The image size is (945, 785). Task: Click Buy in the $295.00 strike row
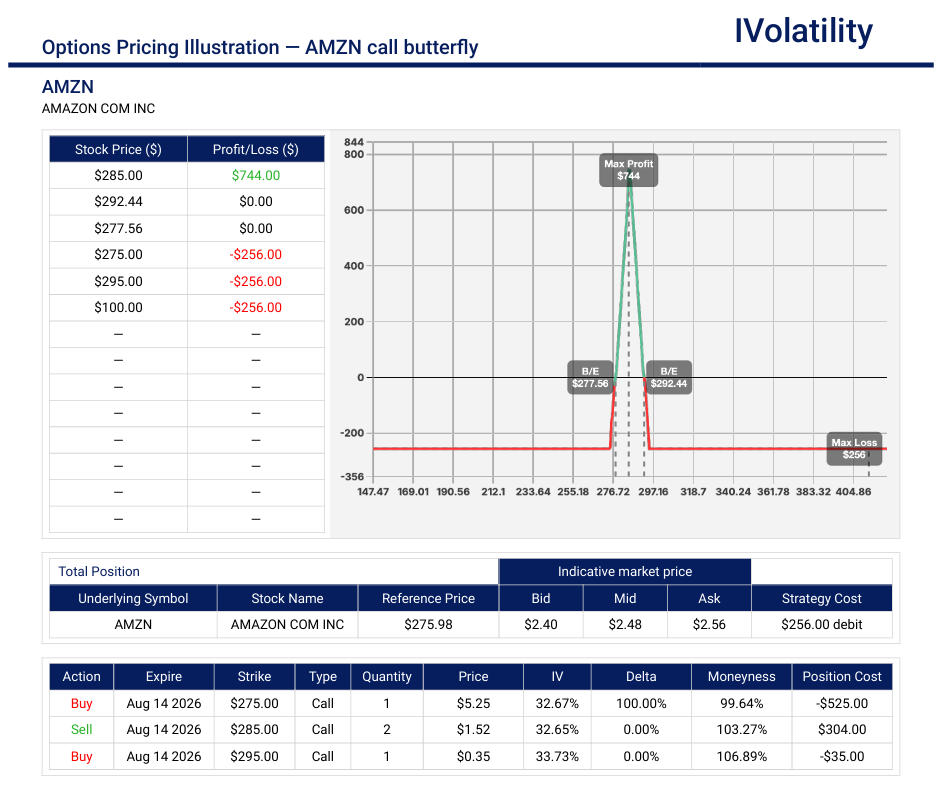pos(81,757)
